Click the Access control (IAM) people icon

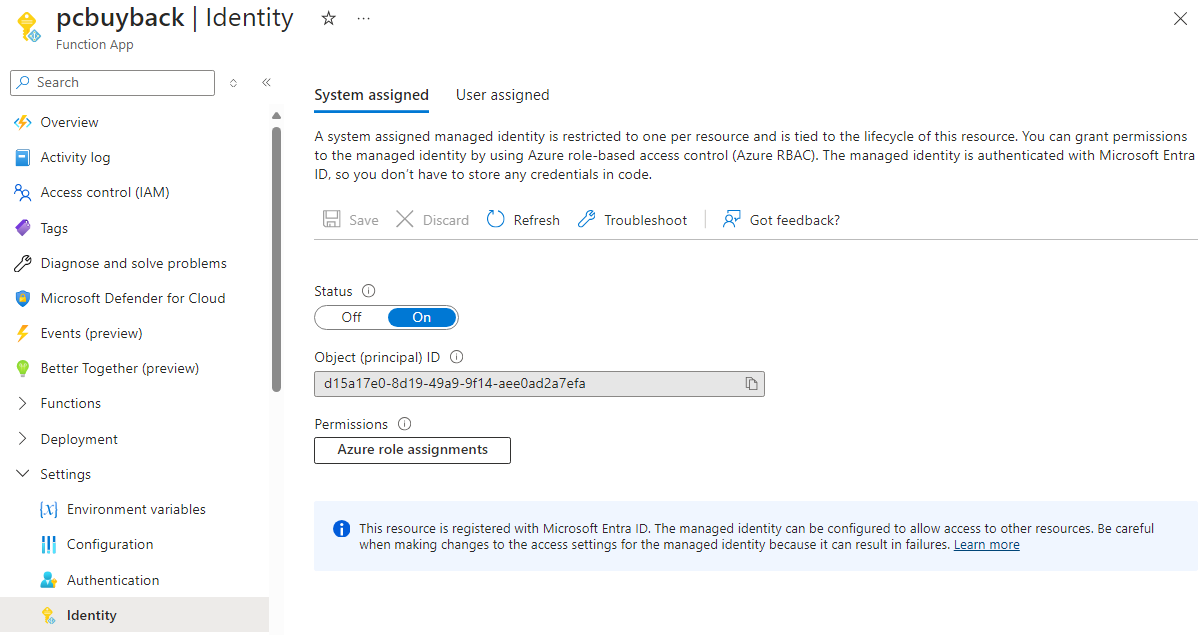pyautogui.click(x=22, y=192)
